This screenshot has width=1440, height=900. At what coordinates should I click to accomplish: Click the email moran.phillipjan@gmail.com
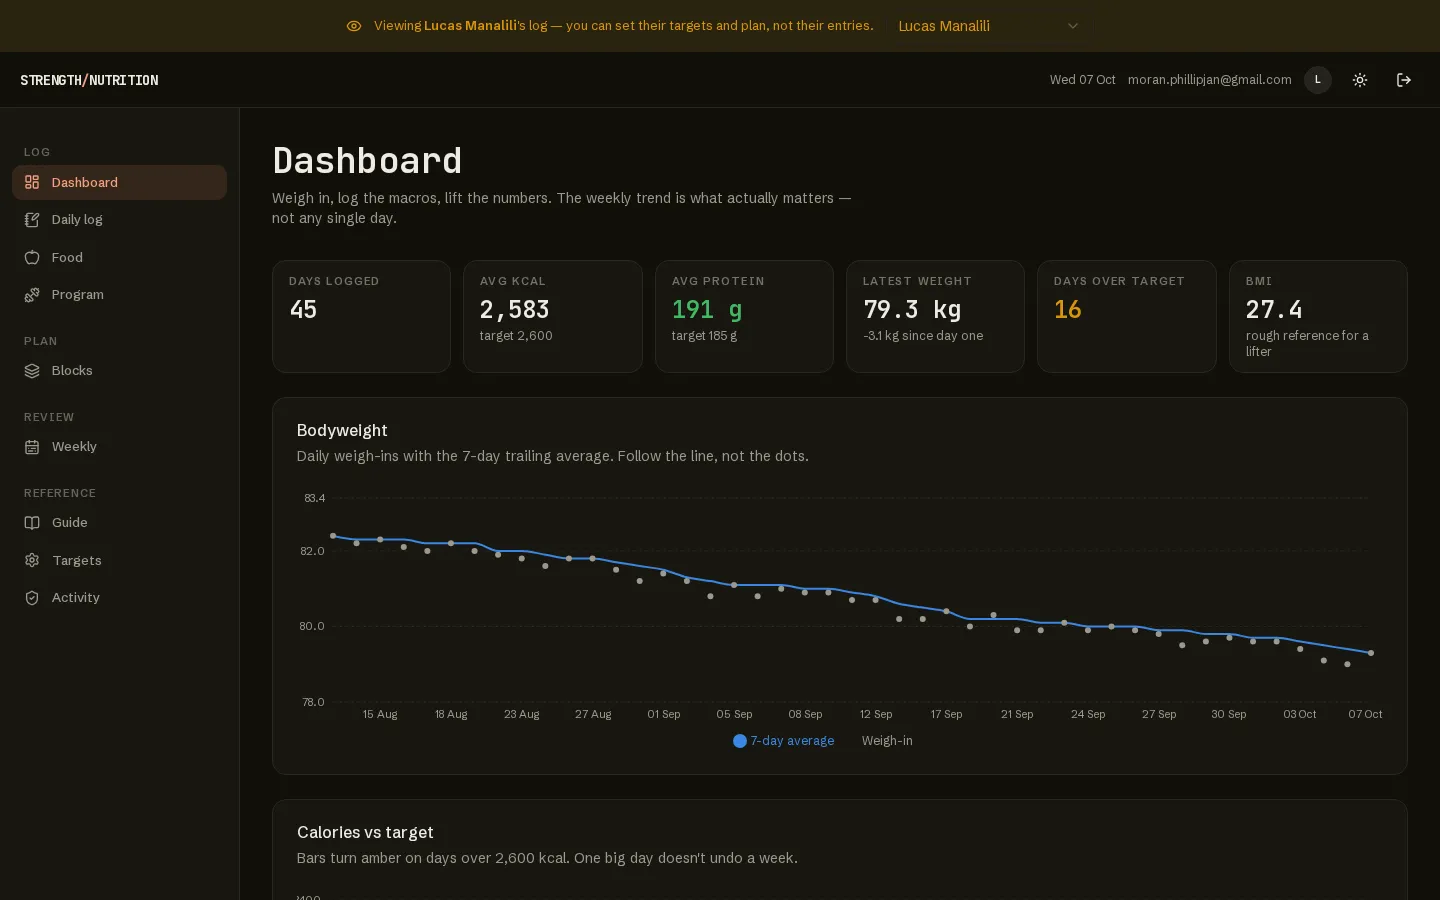pyautogui.click(x=1209, y=80)
